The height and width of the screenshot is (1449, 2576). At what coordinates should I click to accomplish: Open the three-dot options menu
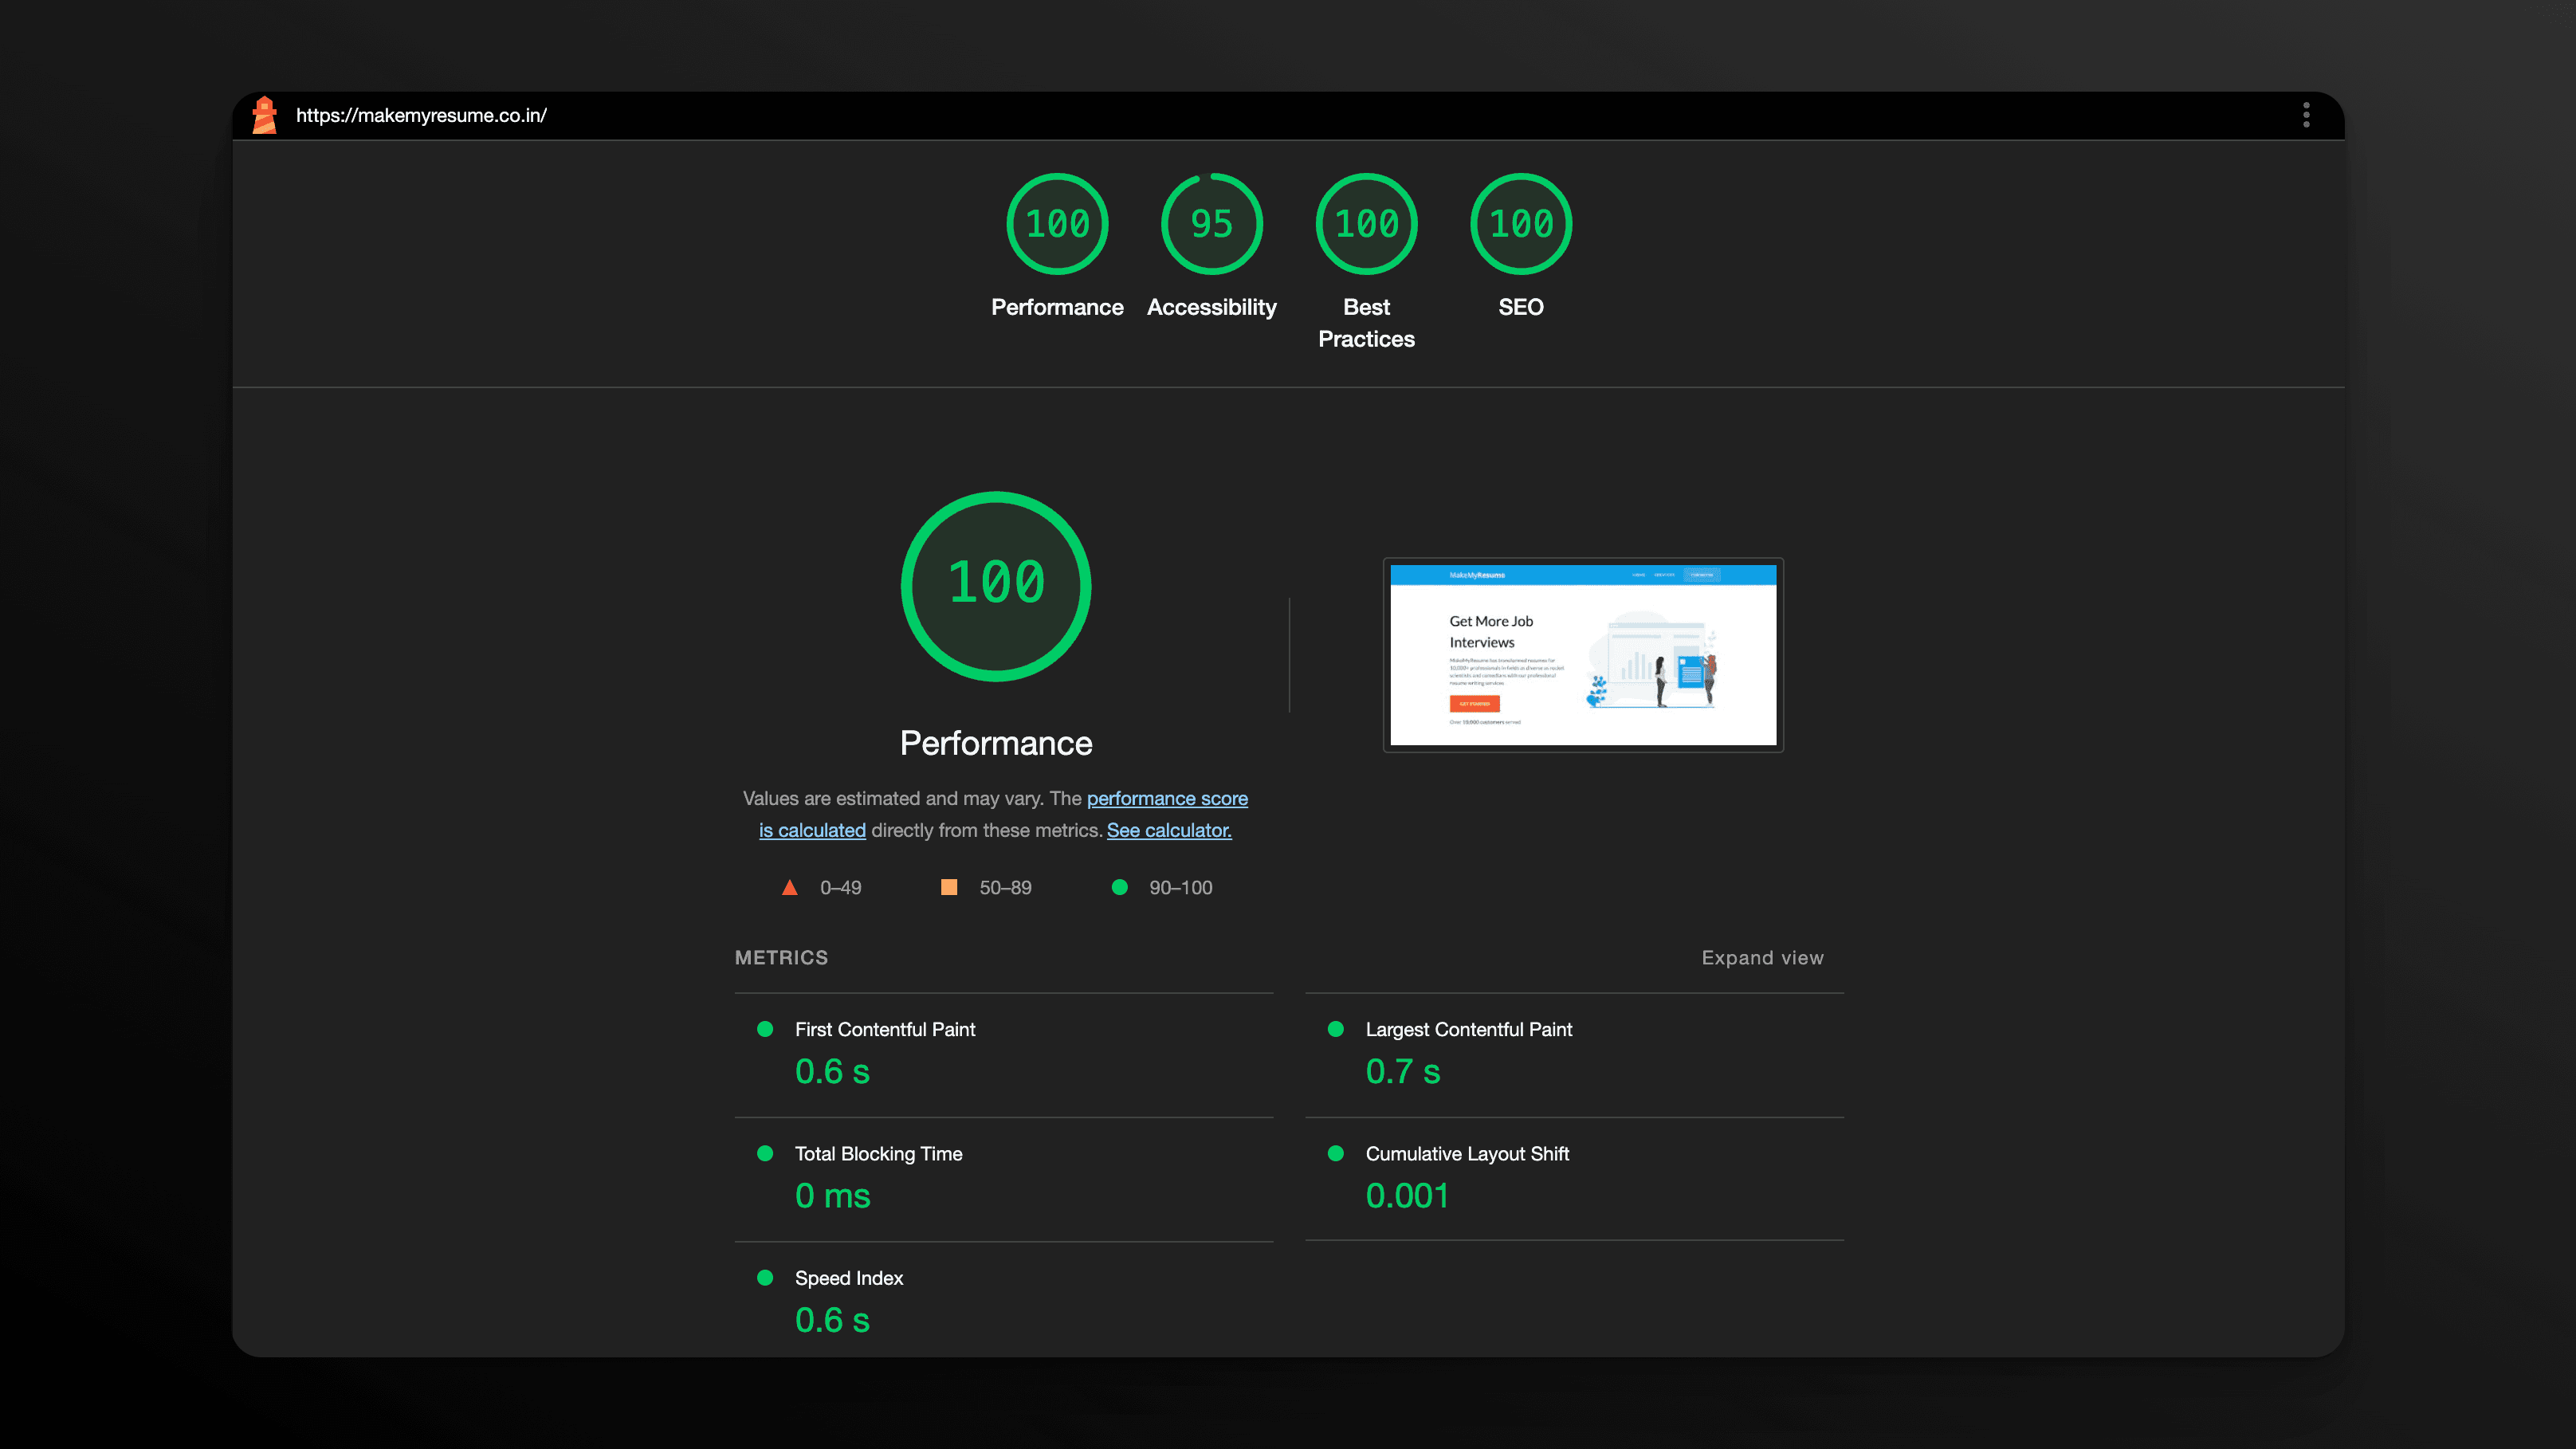2306,114
